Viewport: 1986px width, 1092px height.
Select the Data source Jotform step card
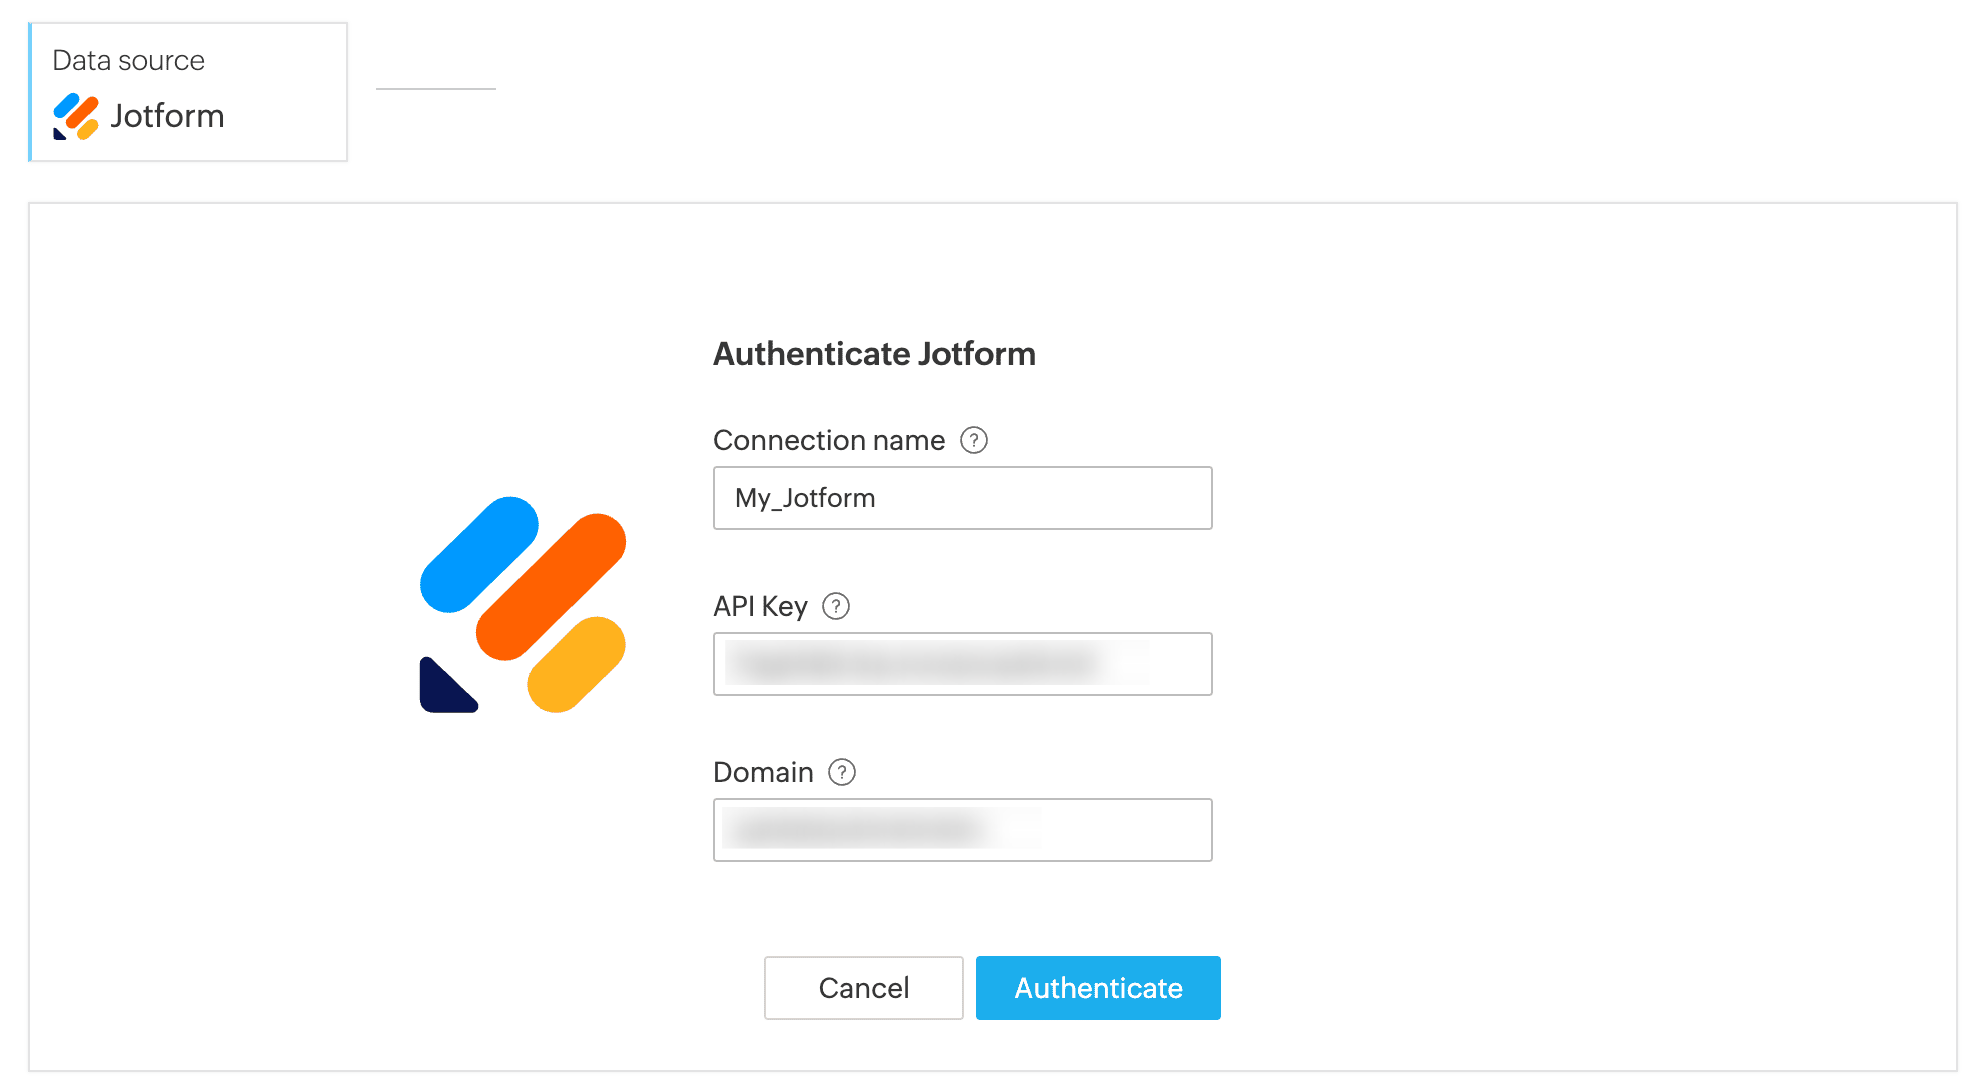[x=188, y=92]
